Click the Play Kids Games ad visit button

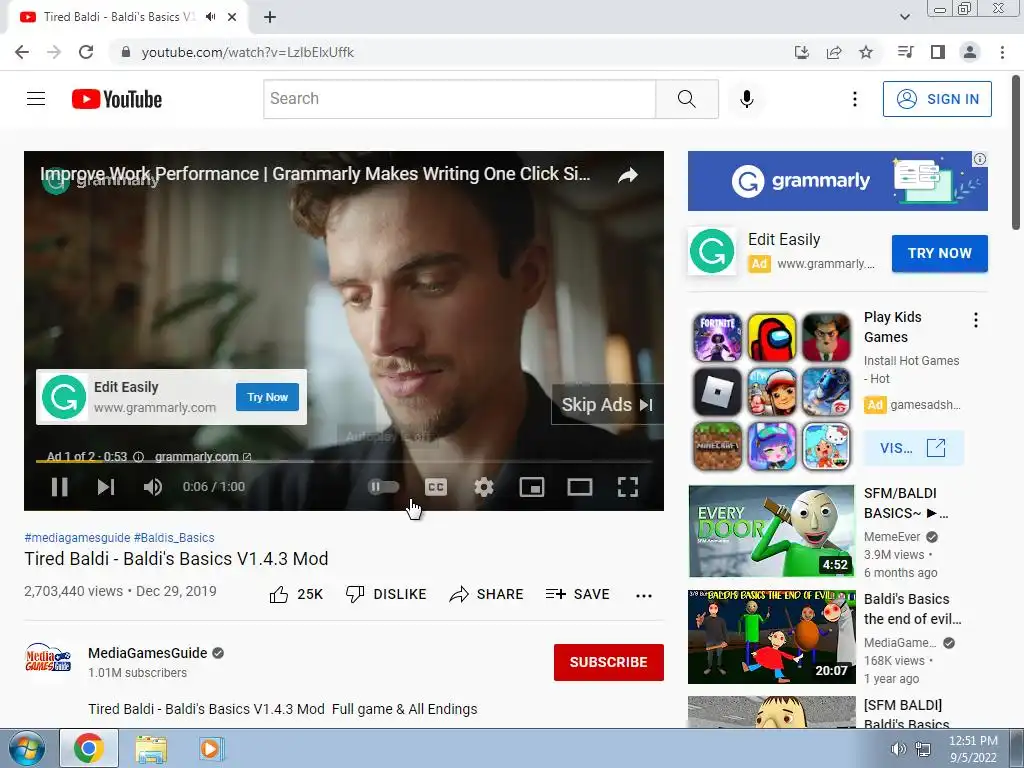coord(913,448)
